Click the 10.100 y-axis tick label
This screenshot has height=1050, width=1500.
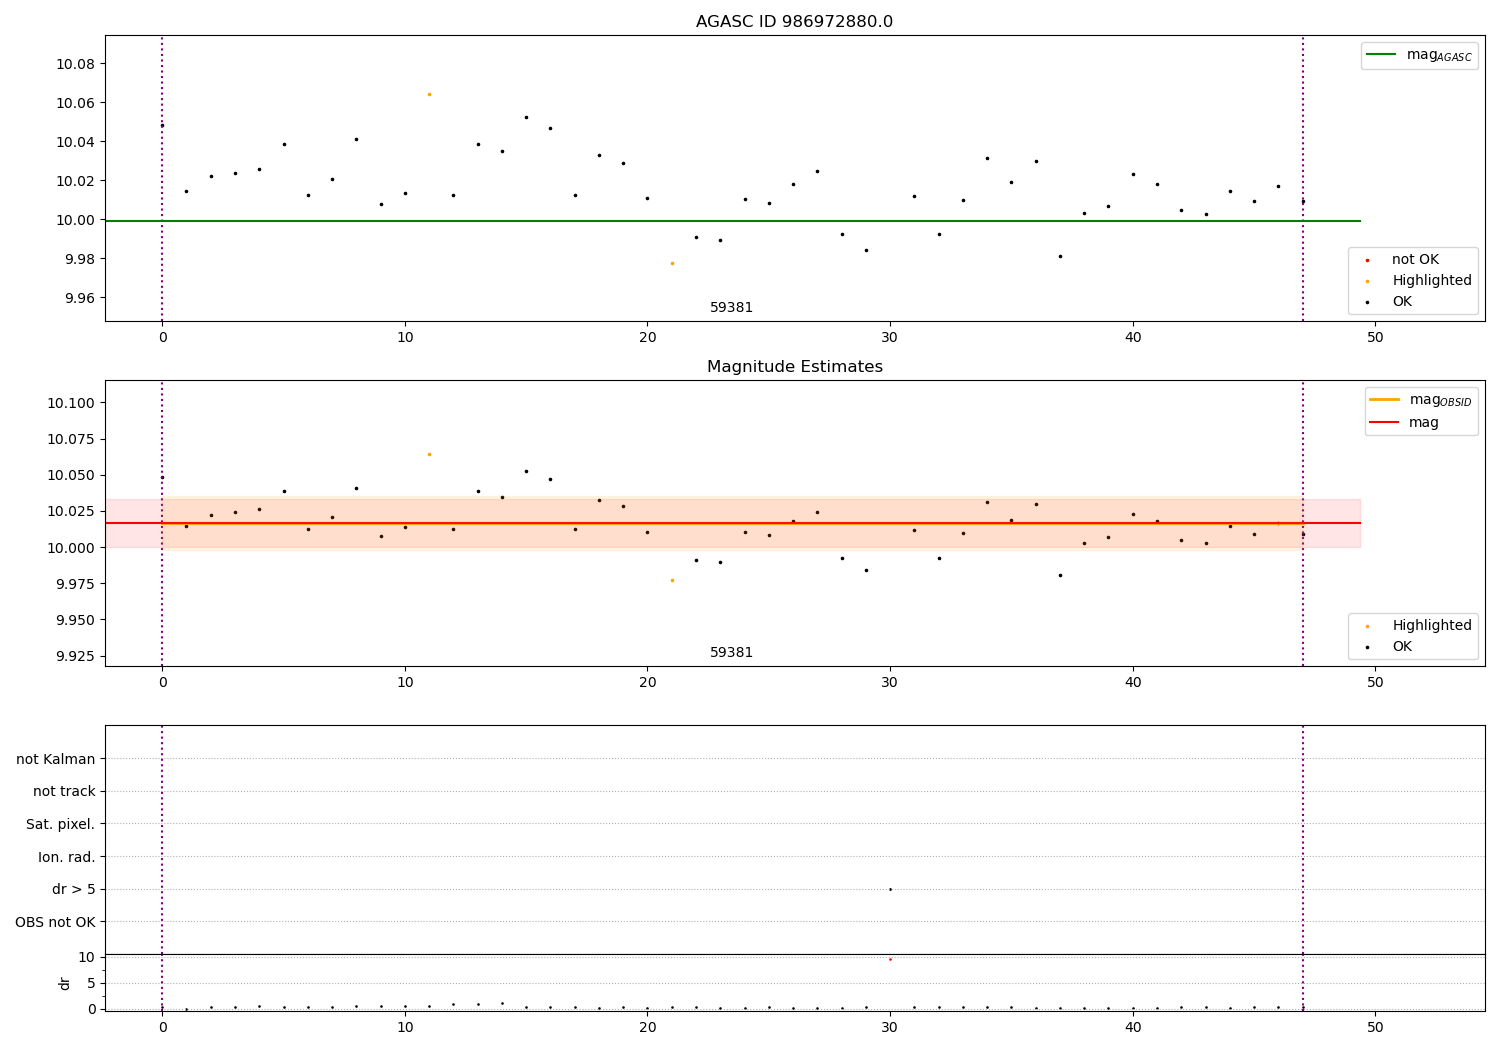click(x=71, y=403)
